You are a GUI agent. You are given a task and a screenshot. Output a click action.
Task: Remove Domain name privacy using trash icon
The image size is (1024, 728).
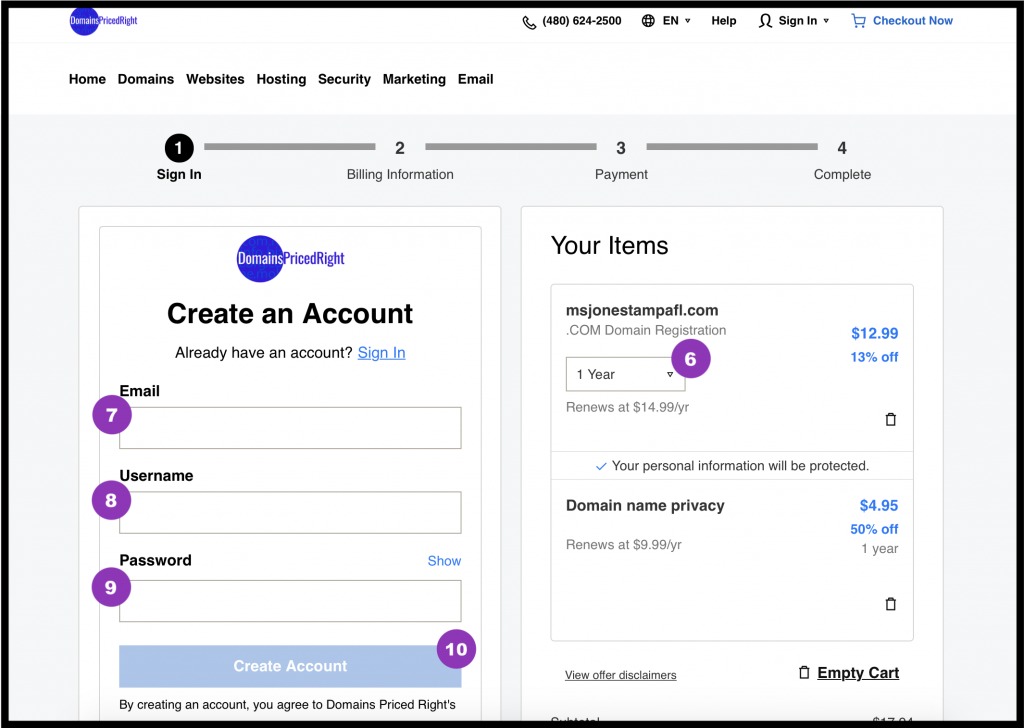pos(890,604)
